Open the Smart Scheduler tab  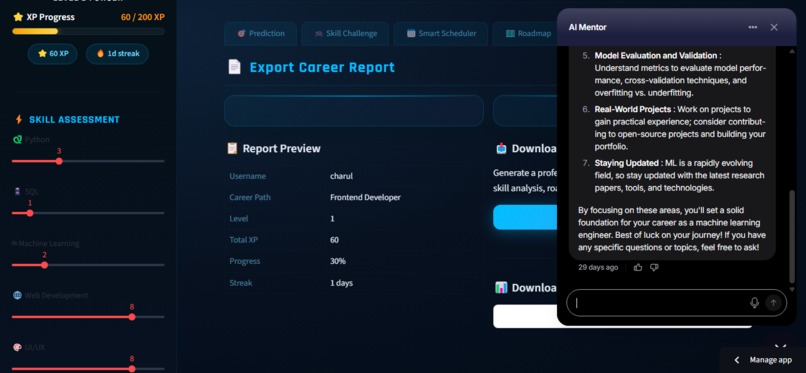pos(441,33)
